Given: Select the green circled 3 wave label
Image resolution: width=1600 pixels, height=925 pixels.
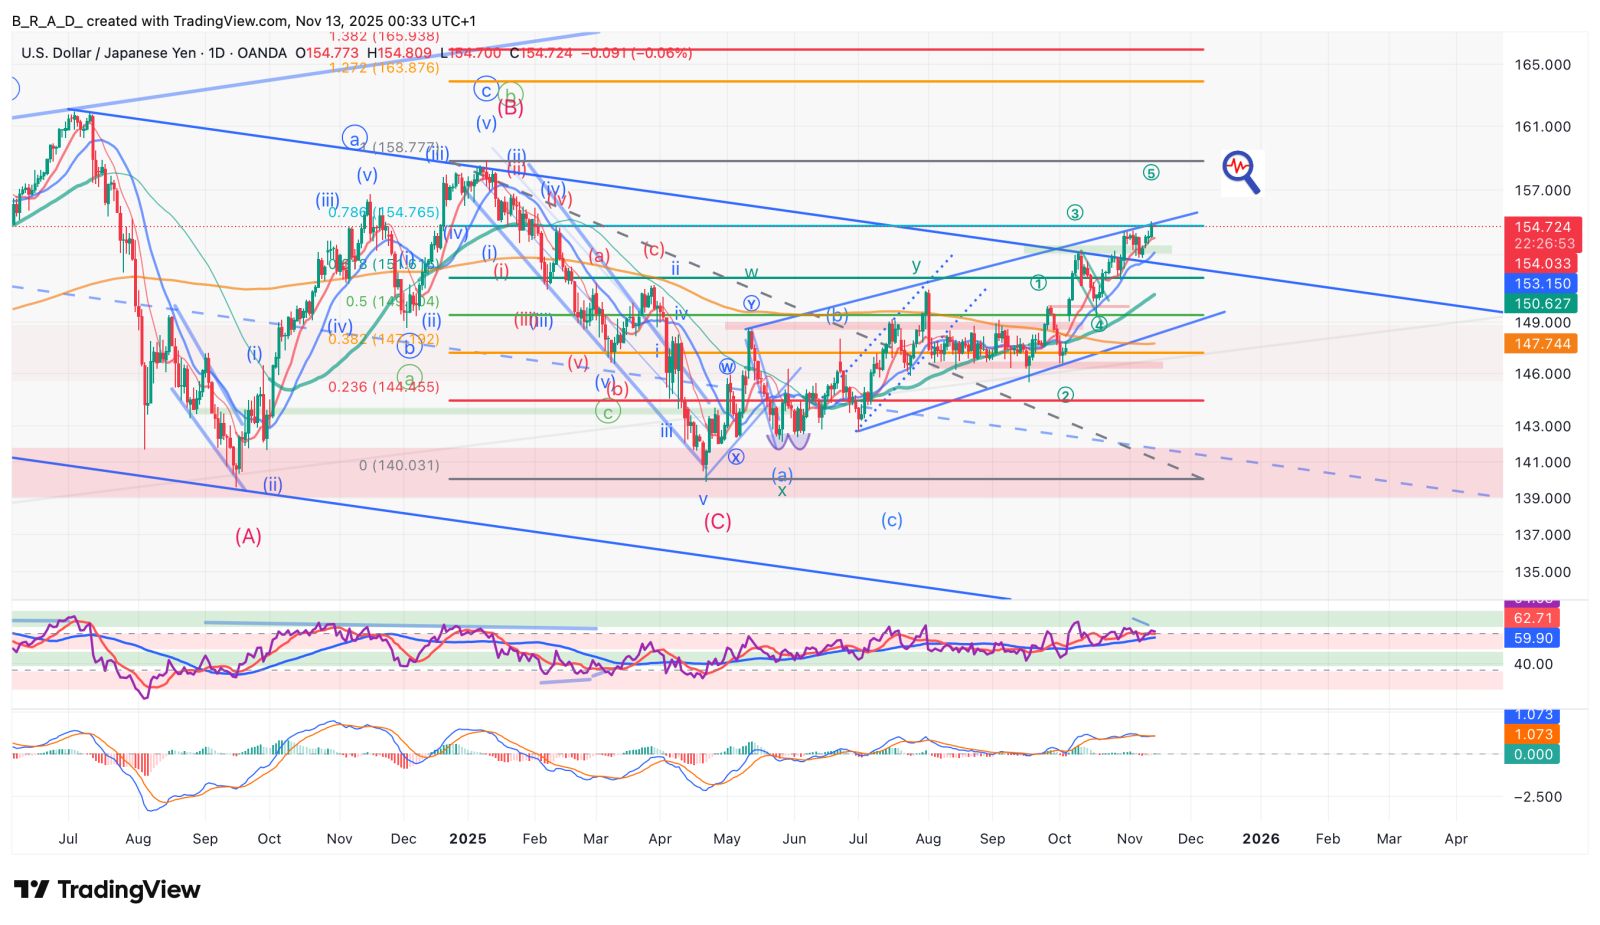Looking at the screenshot, I should (1074, 213).
